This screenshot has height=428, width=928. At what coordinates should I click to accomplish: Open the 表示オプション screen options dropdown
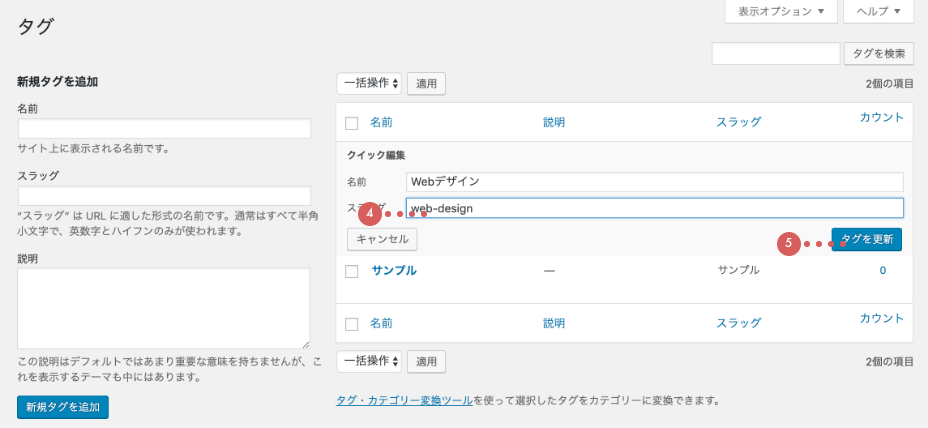pos(780,12)
